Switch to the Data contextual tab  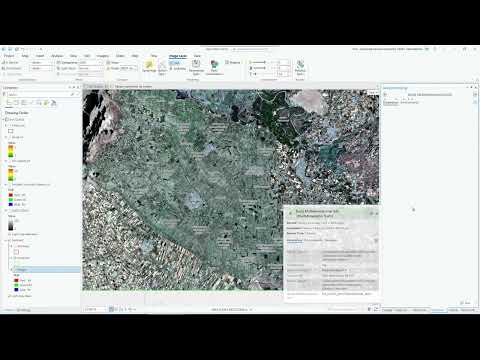(197, 56)
